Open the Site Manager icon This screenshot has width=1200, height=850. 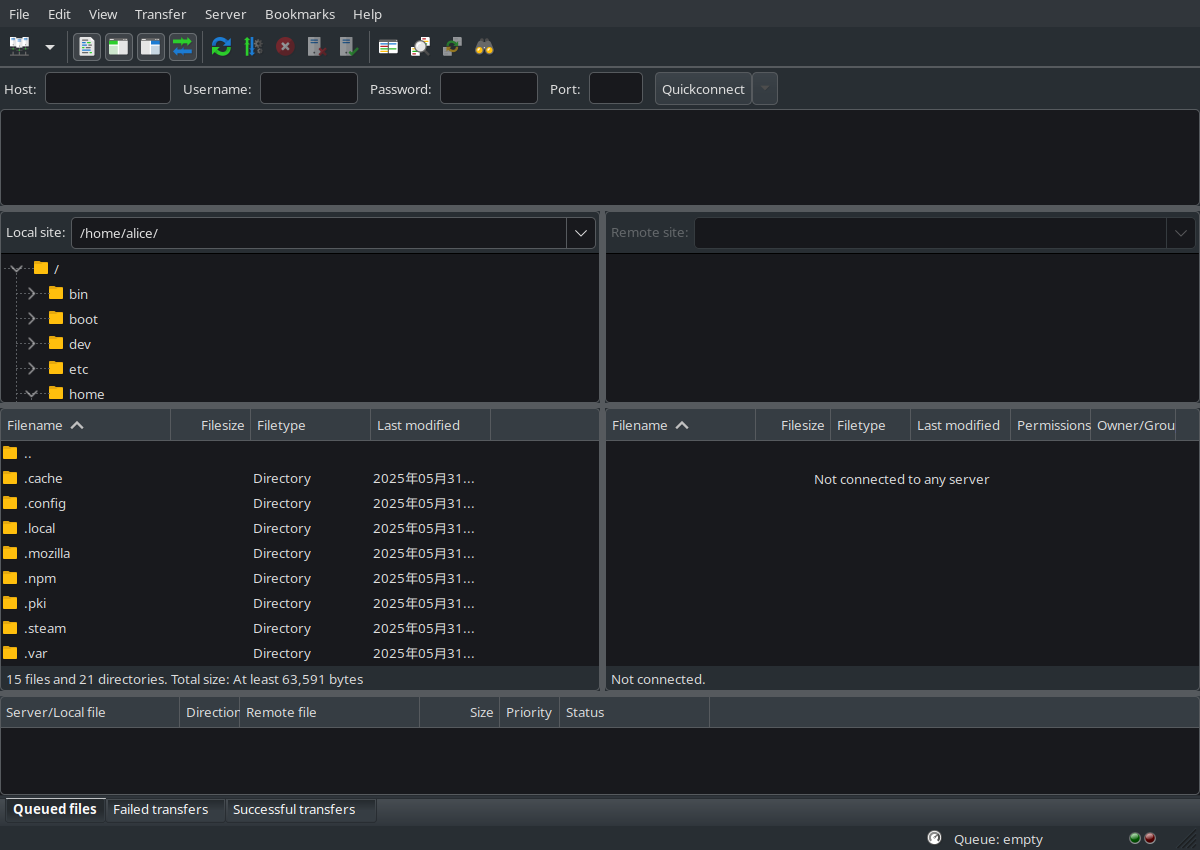coord(20,46)
